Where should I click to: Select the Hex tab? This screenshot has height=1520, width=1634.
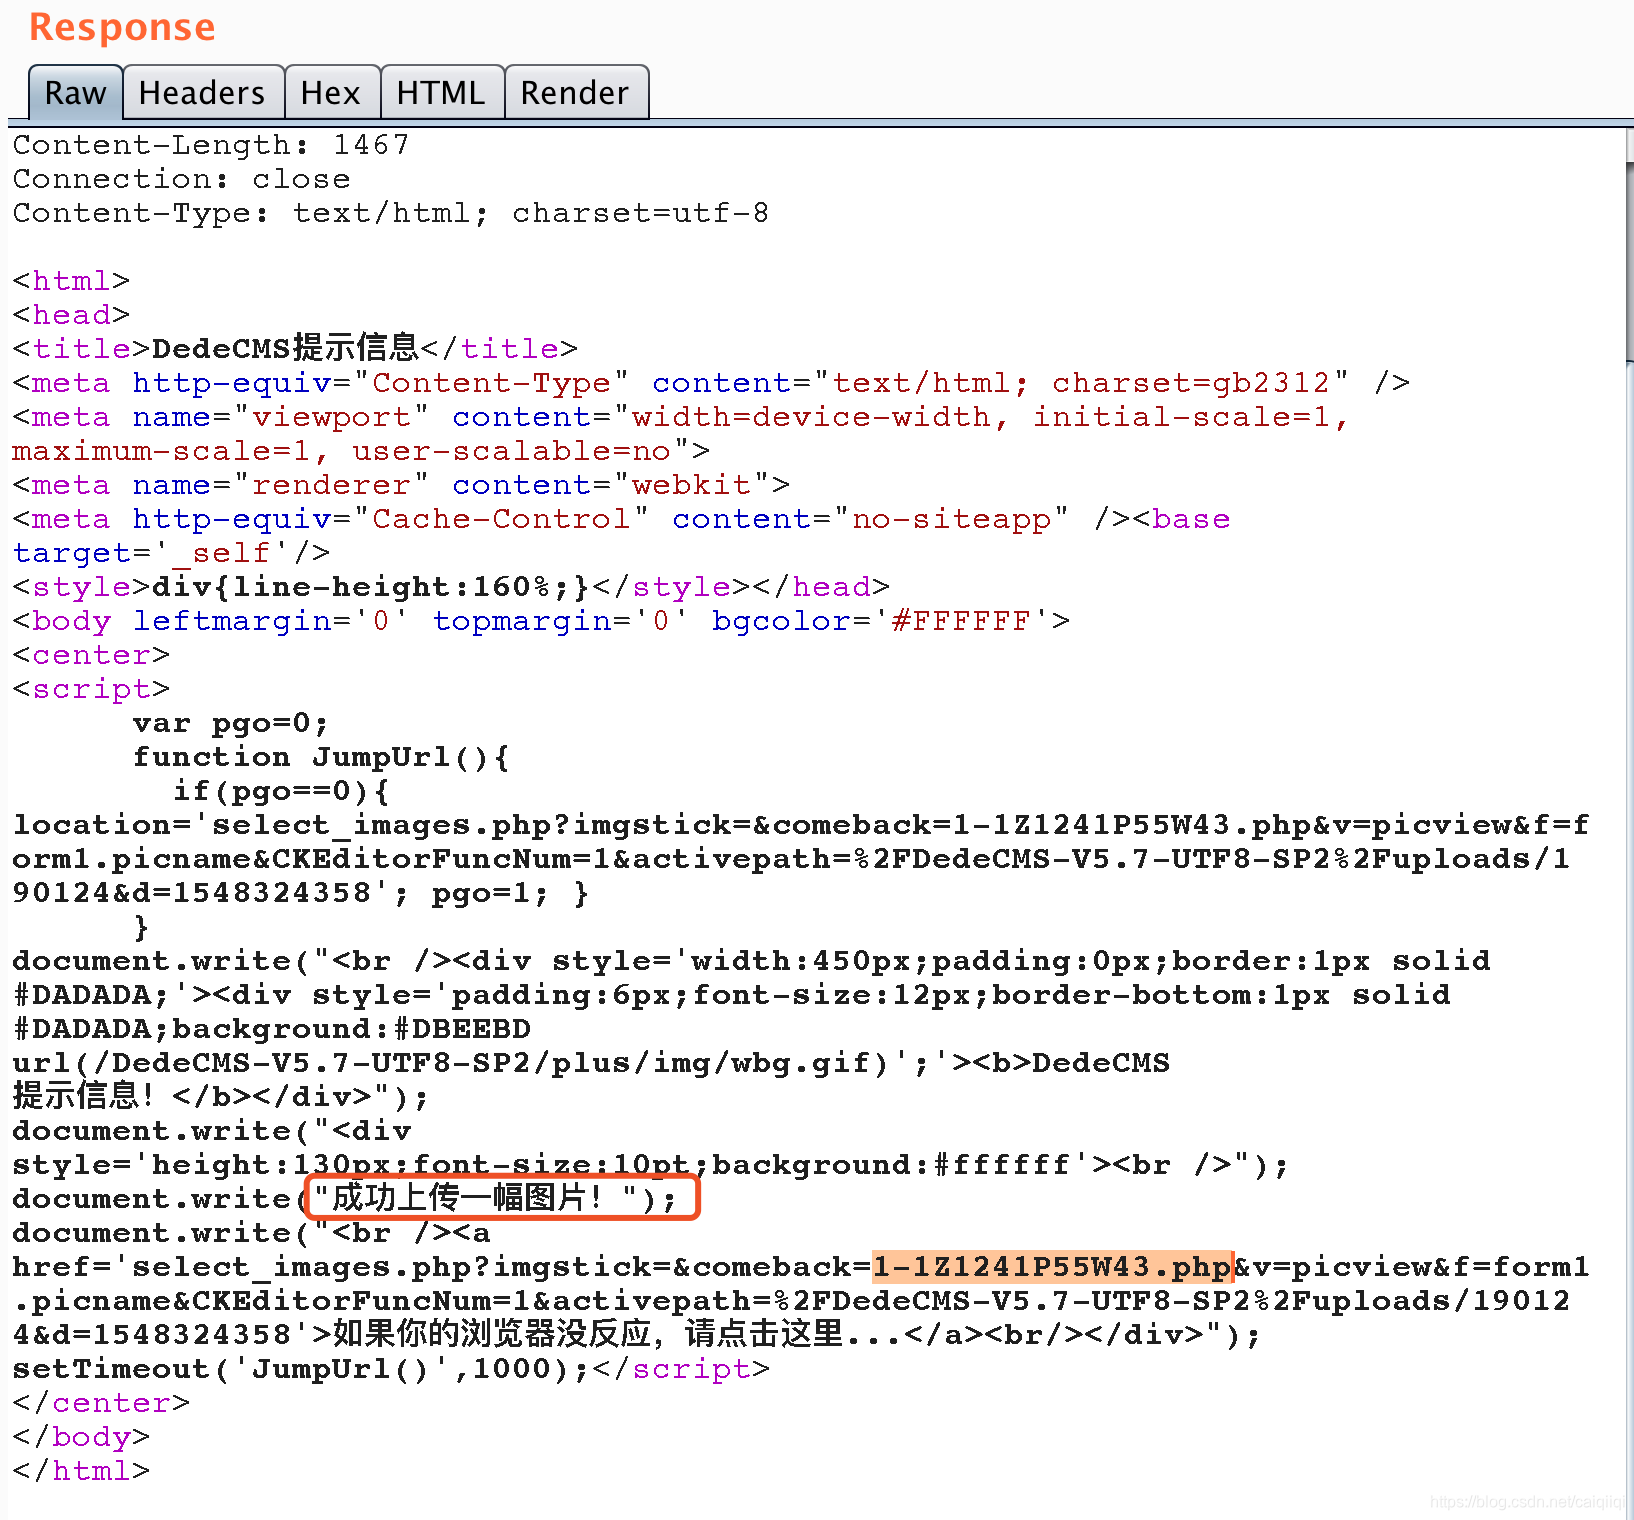coord(331,93)
